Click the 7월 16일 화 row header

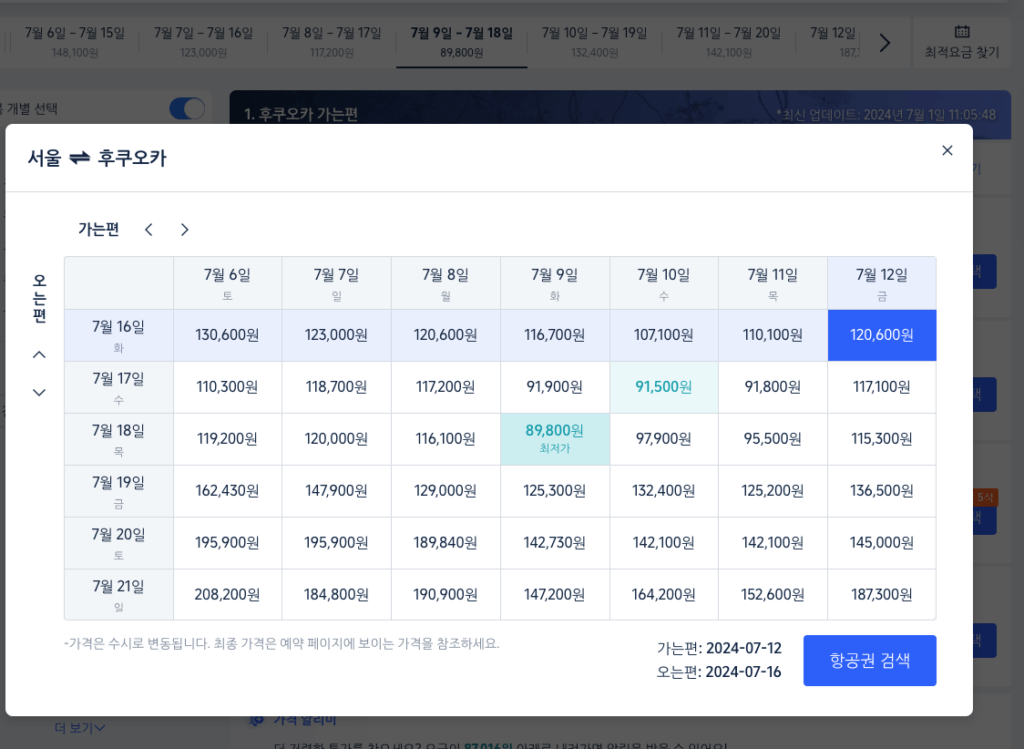coord(119,335)
